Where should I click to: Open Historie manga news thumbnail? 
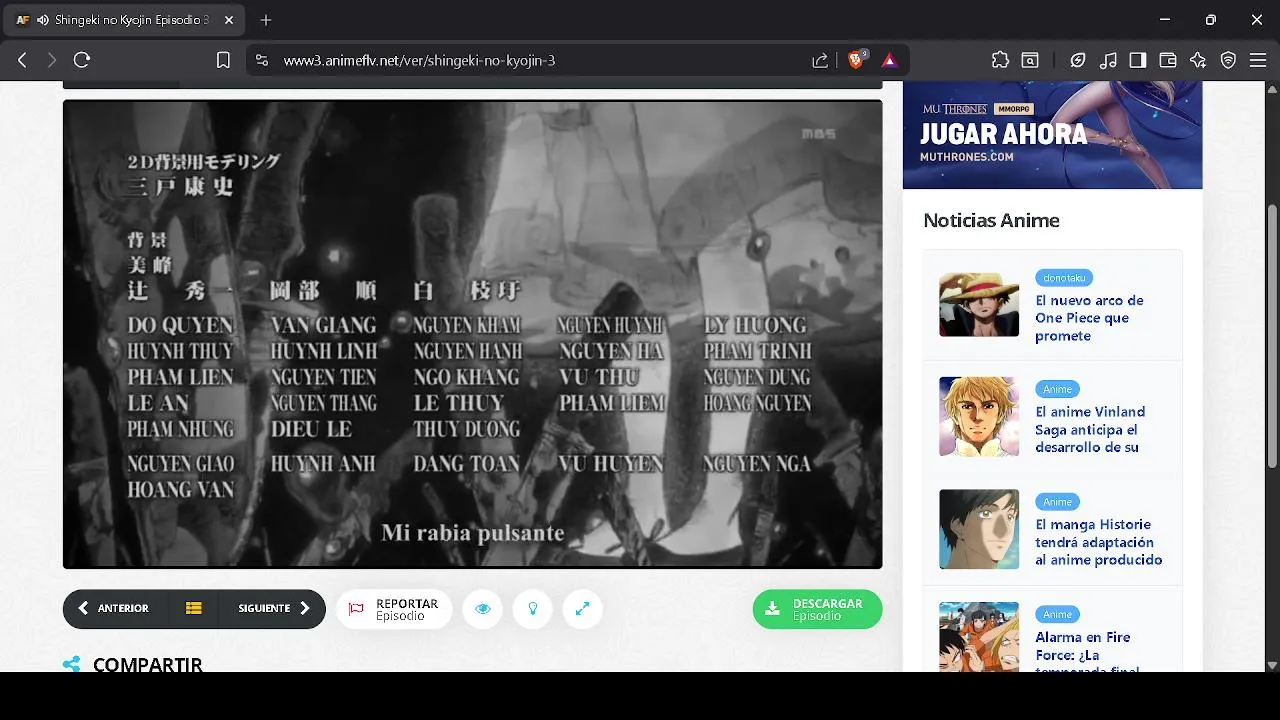click(979, 529)
